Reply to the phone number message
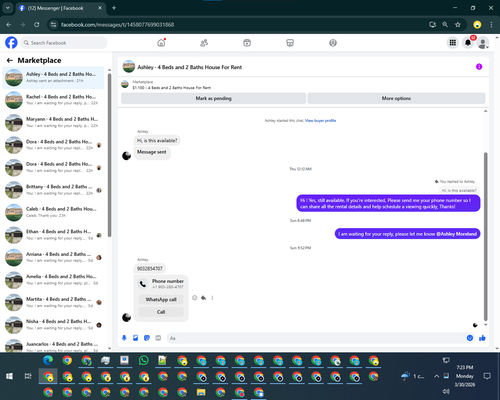This screenshot has height=400, width=500. coord(203,298)
